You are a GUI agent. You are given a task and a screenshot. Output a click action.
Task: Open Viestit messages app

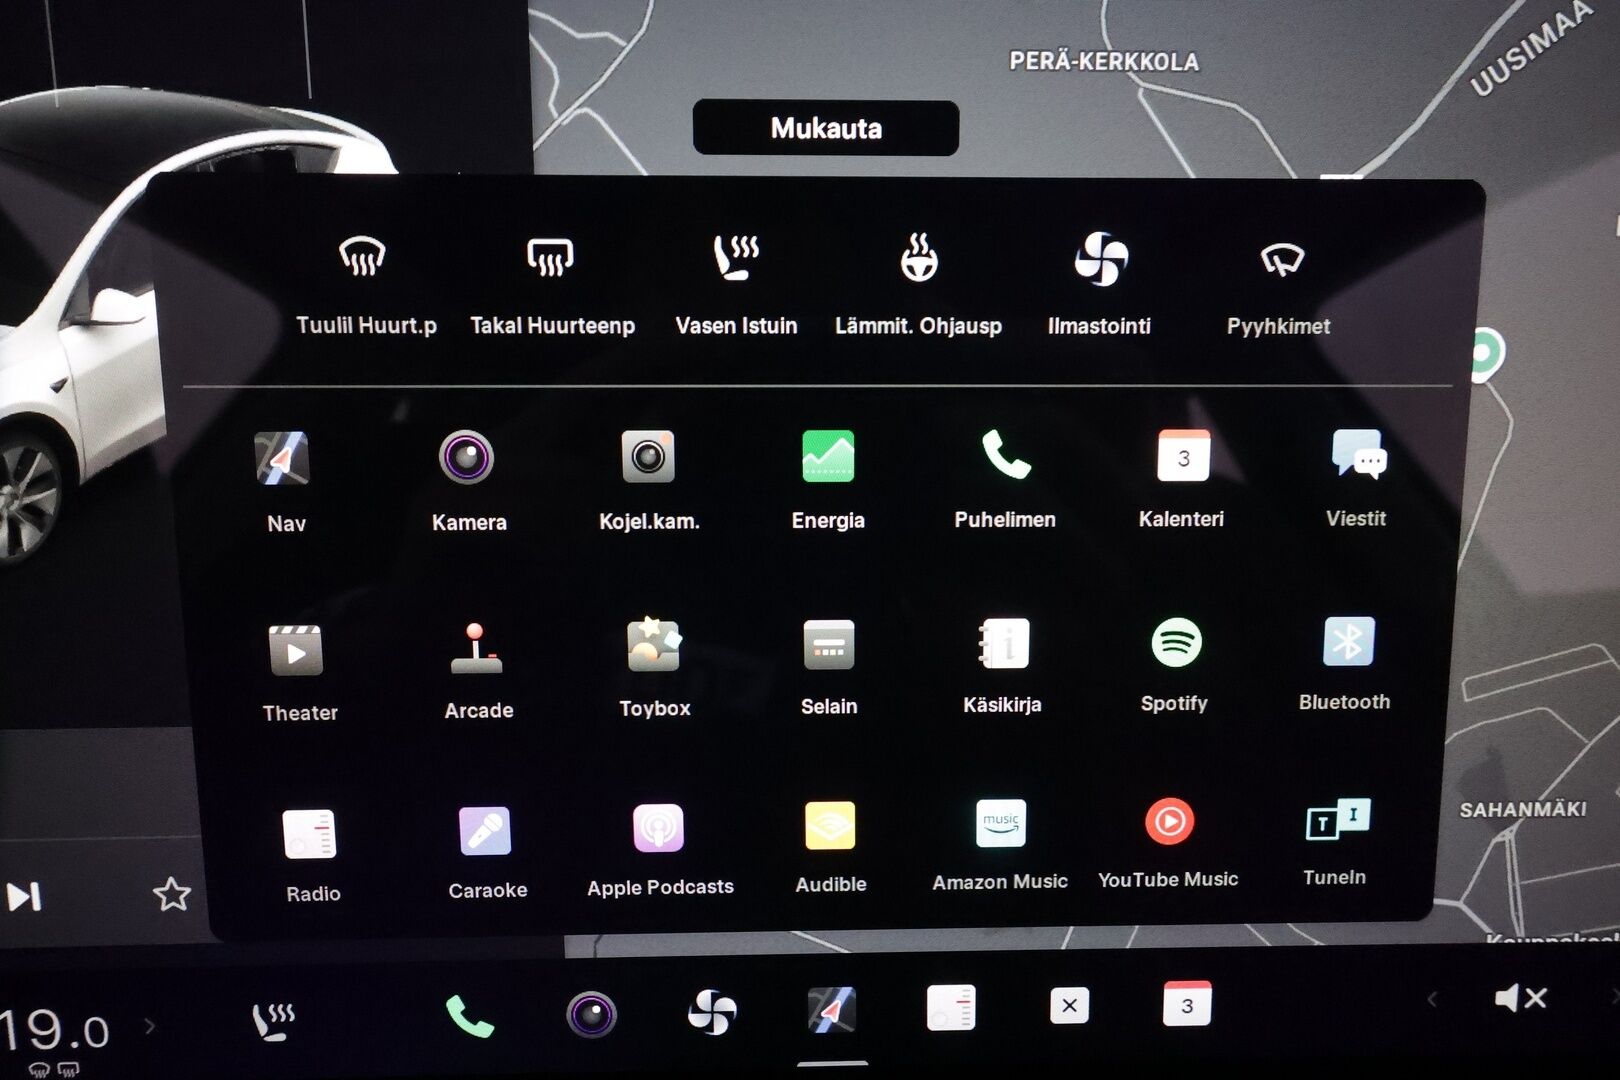point(1358,454)
